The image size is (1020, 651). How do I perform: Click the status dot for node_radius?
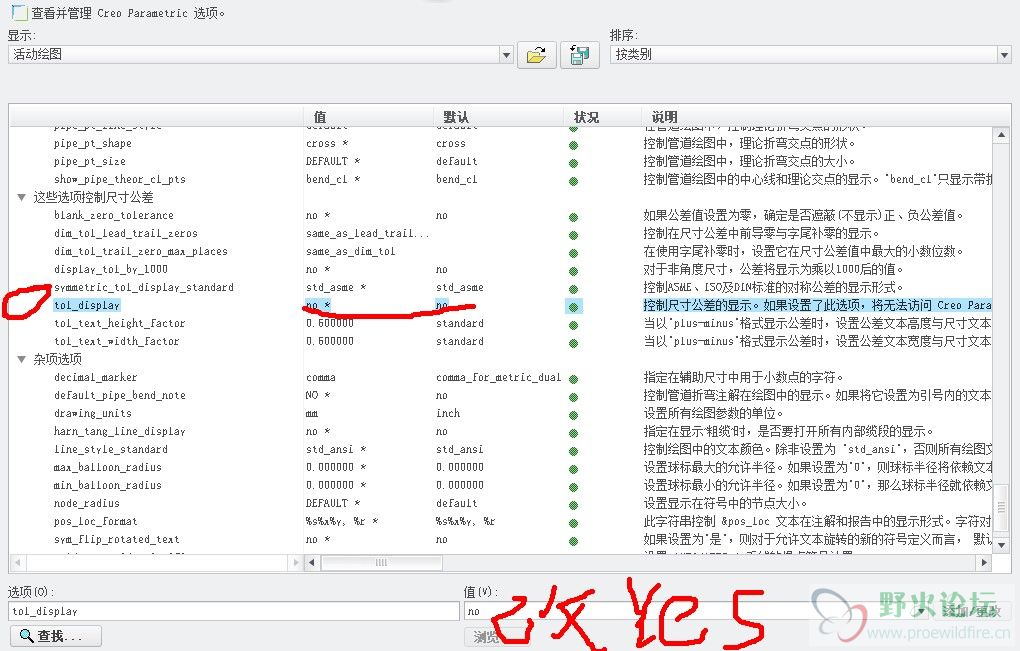click(x=573, y=504)
